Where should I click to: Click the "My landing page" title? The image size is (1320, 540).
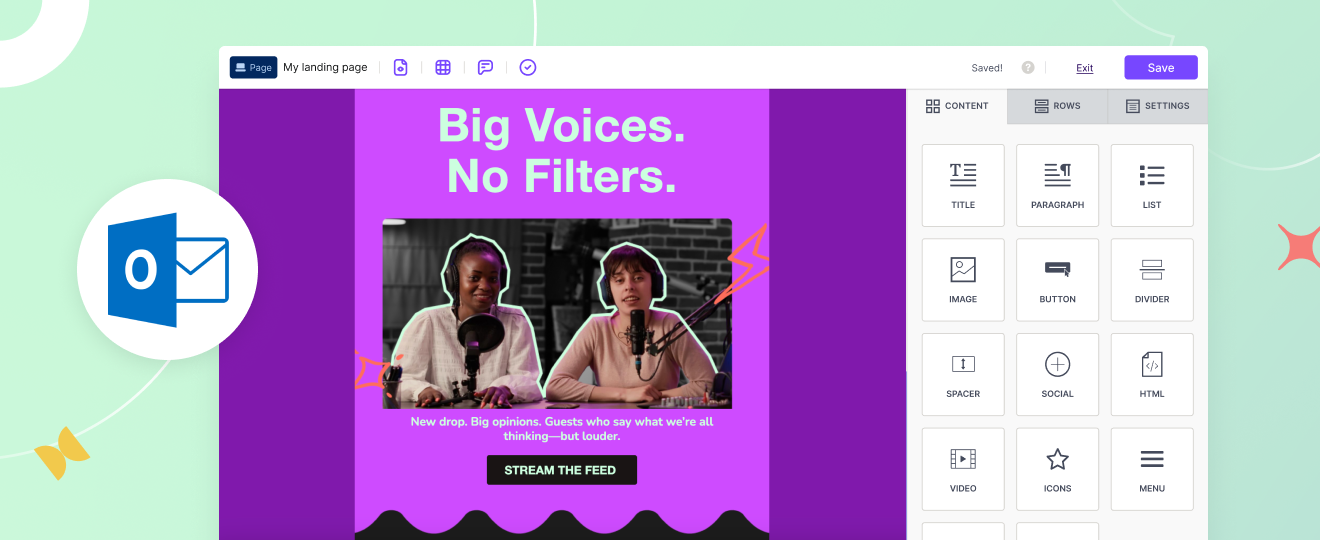[325, 67]
